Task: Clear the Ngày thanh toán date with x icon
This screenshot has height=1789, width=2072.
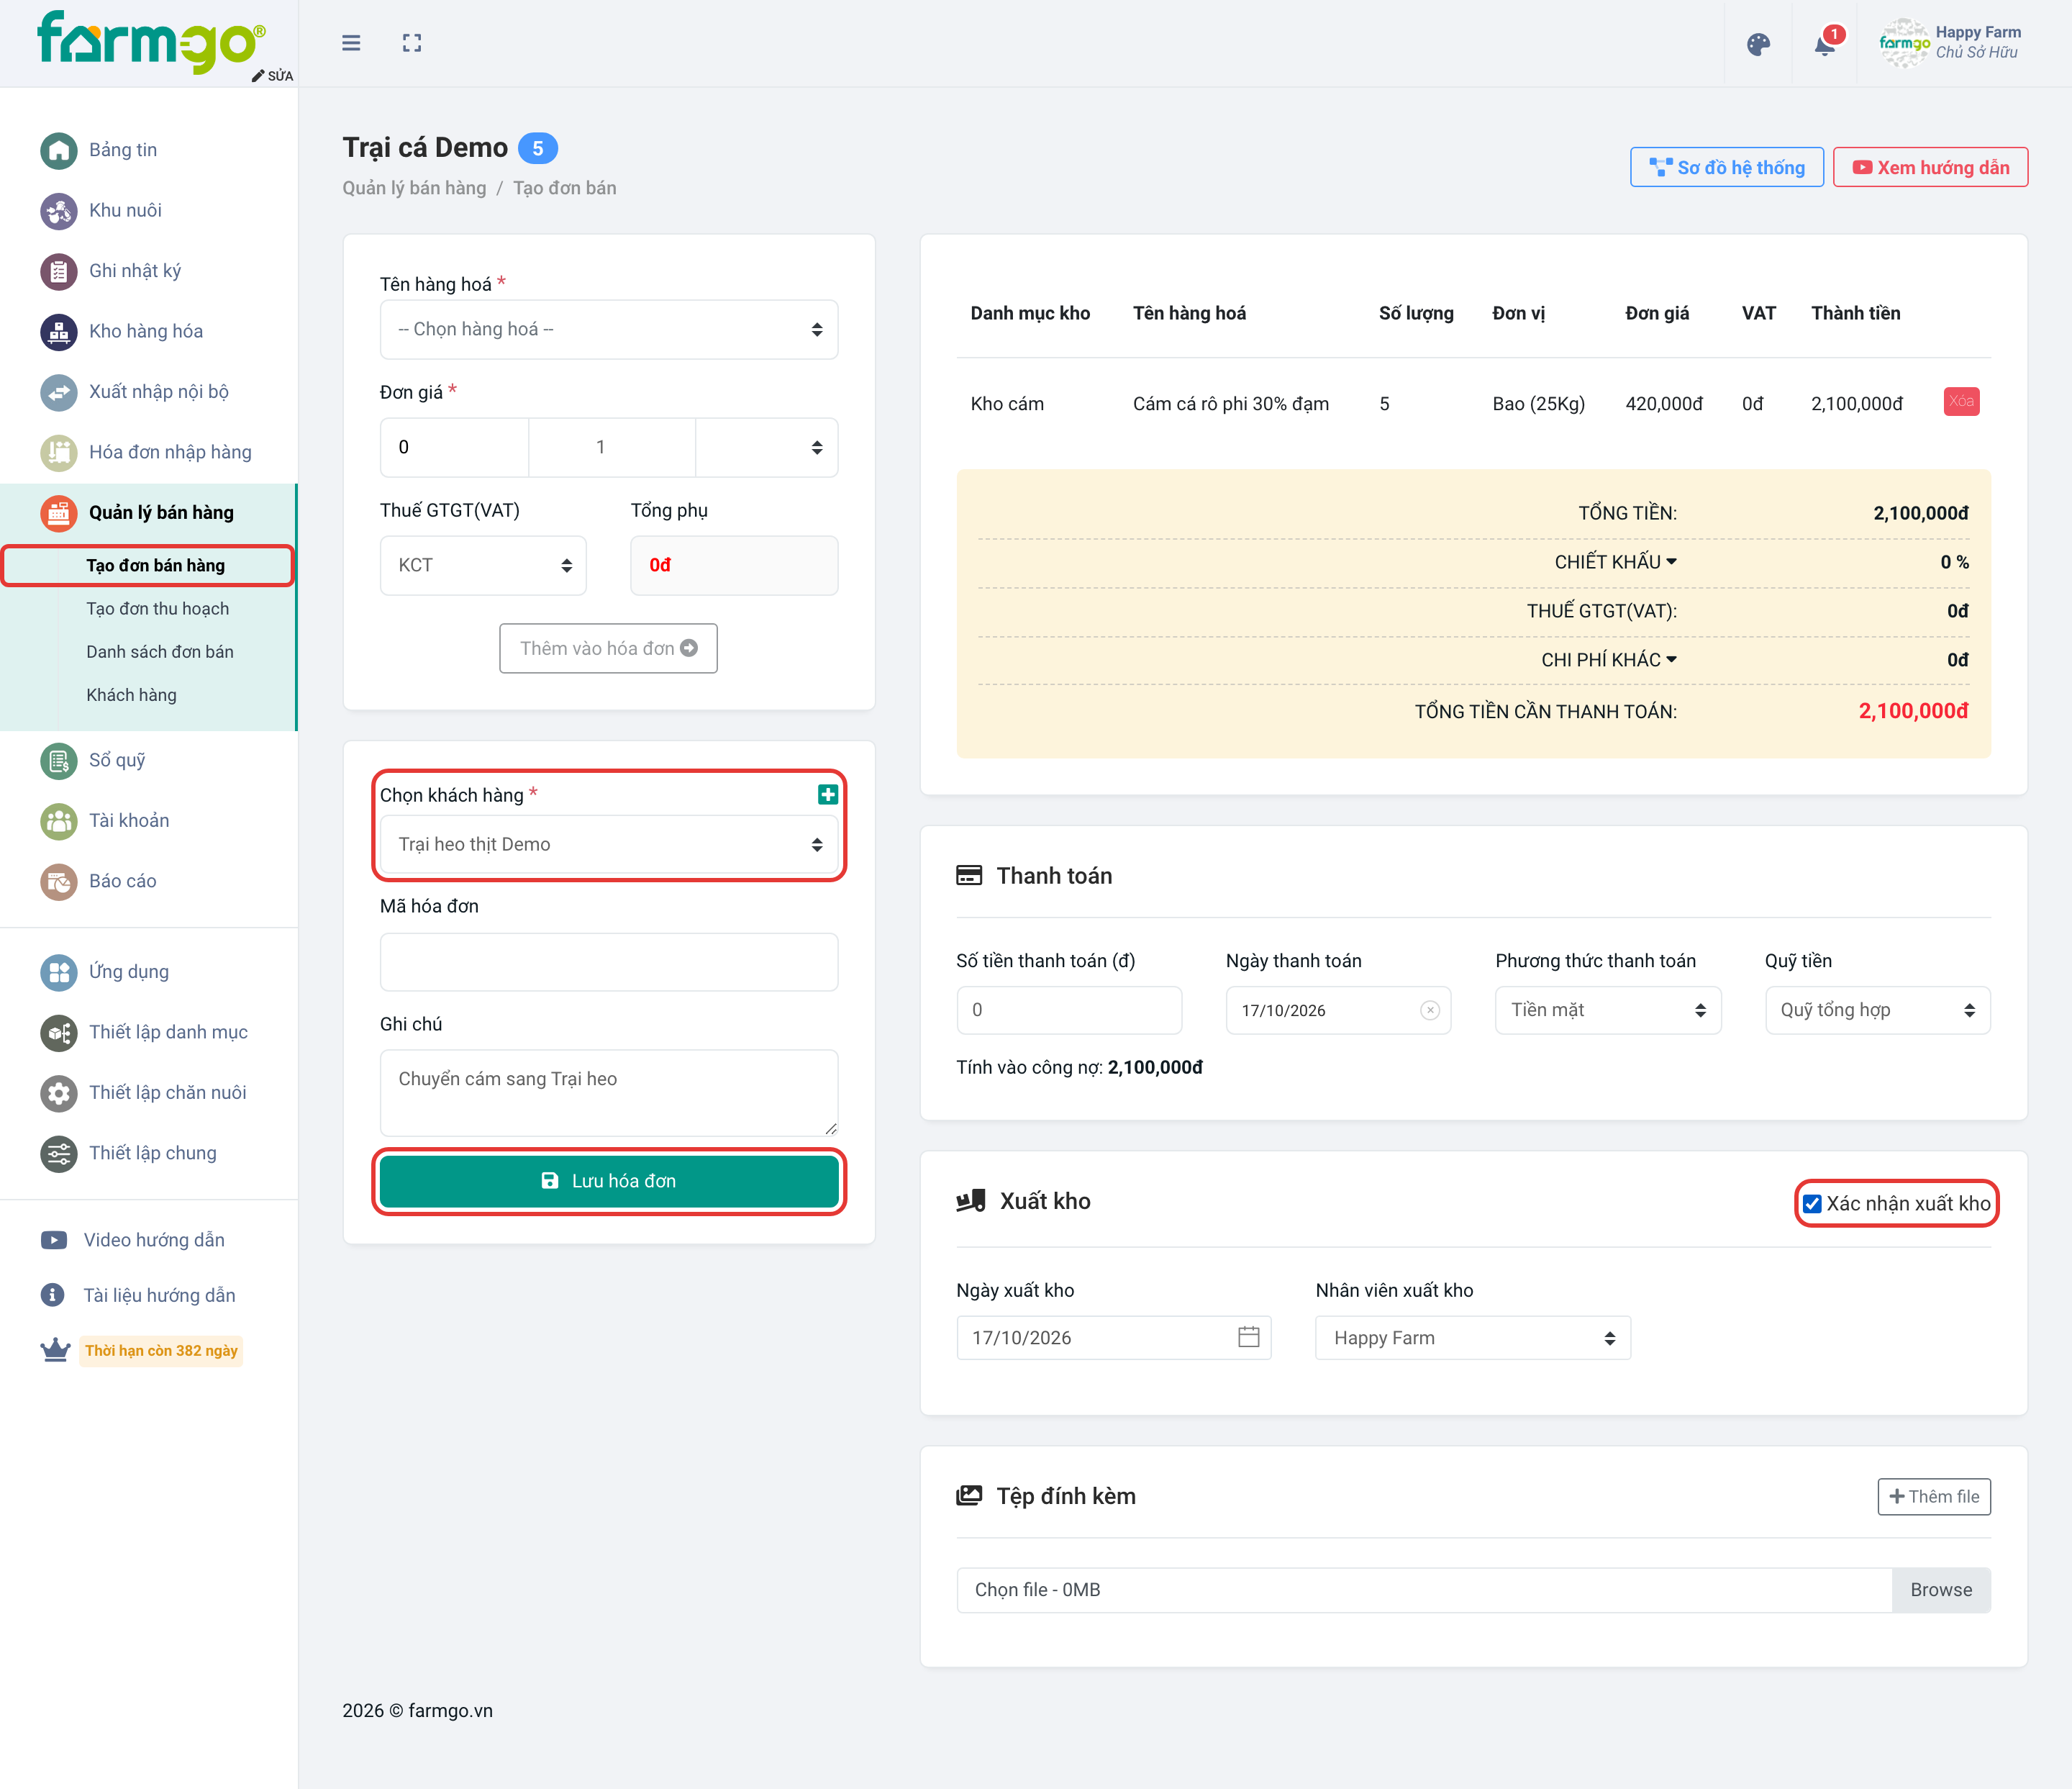Action: tap(1430, 1010)
